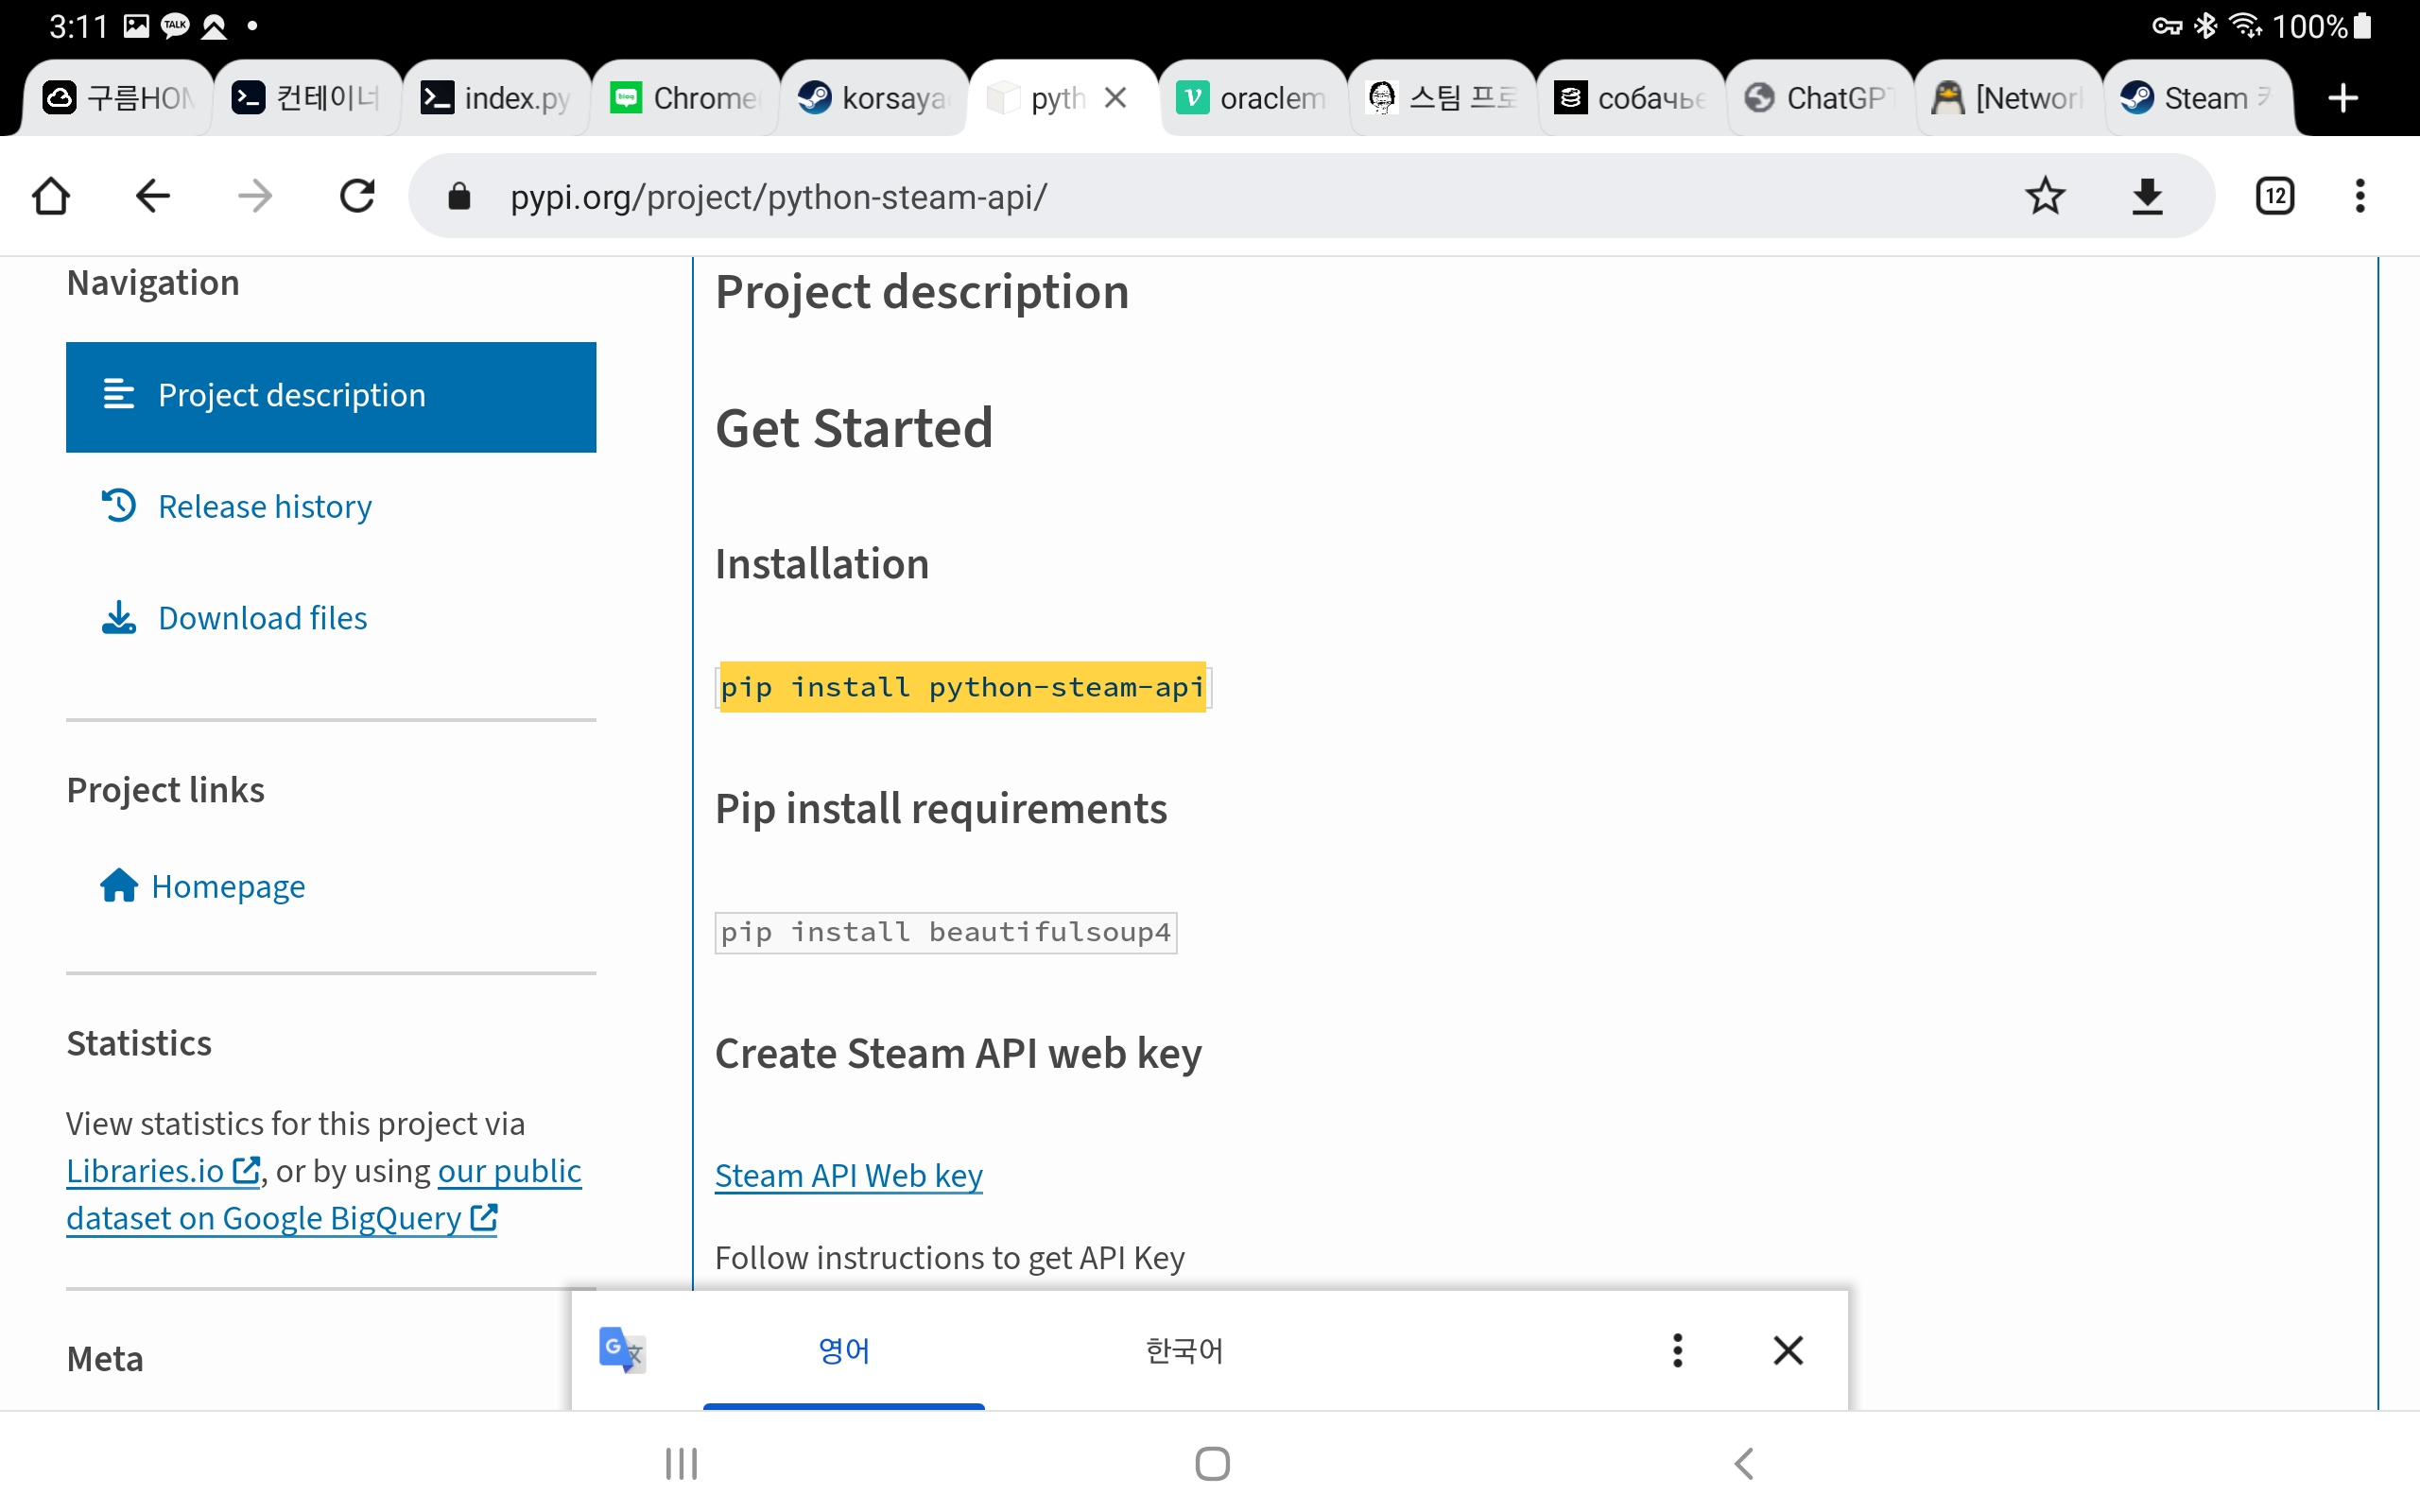Reload the pypi page
The height and width of the screenshot is (1512, 2420).
(357, 196)
